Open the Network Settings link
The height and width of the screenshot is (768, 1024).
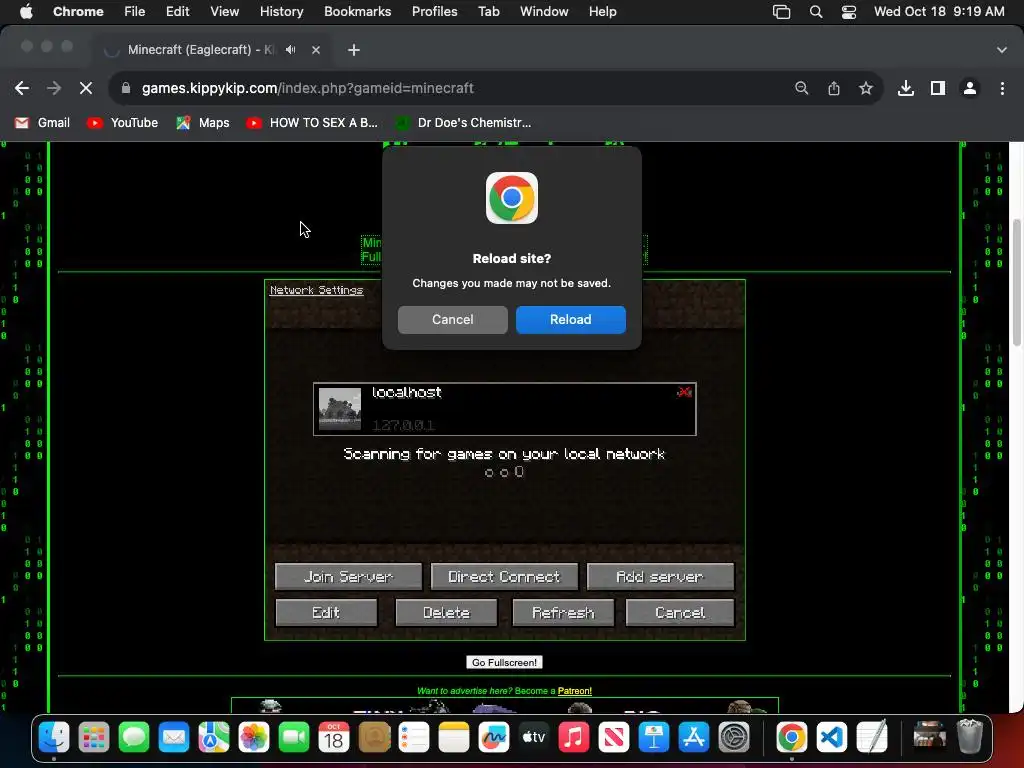(x=316, y=290)
